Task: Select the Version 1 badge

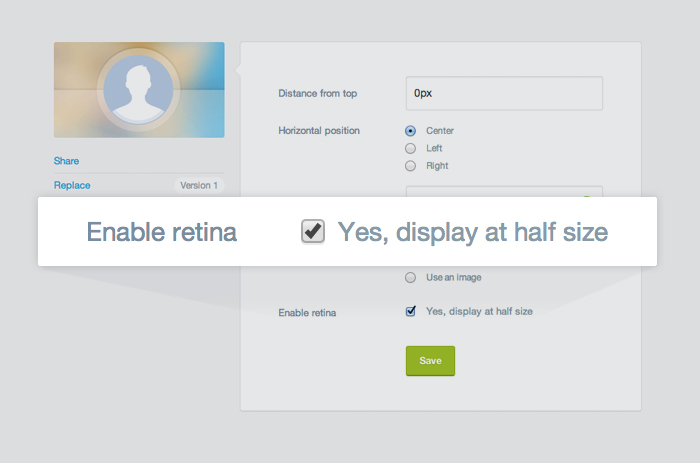Action: (x=199, y=185)
